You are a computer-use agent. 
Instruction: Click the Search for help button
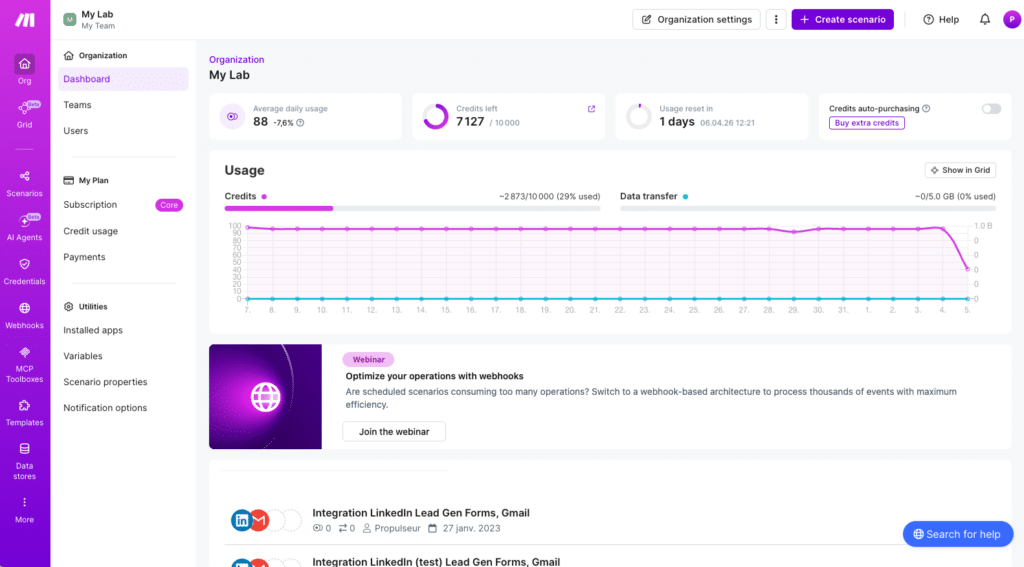tap(957, 534)
